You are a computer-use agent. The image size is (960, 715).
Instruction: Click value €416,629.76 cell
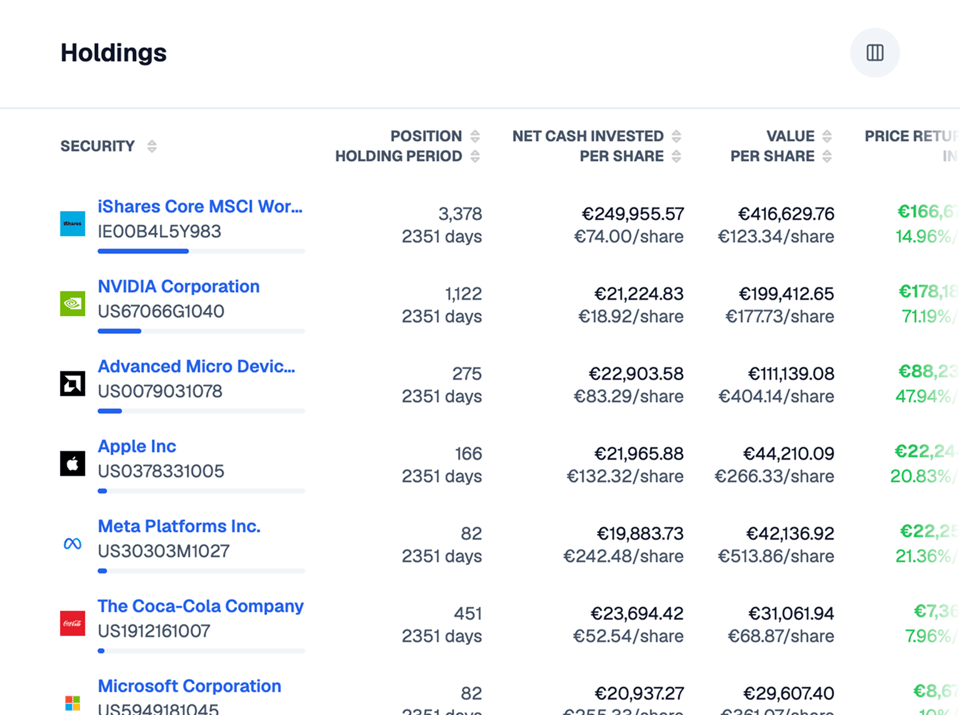click(786, 214)
